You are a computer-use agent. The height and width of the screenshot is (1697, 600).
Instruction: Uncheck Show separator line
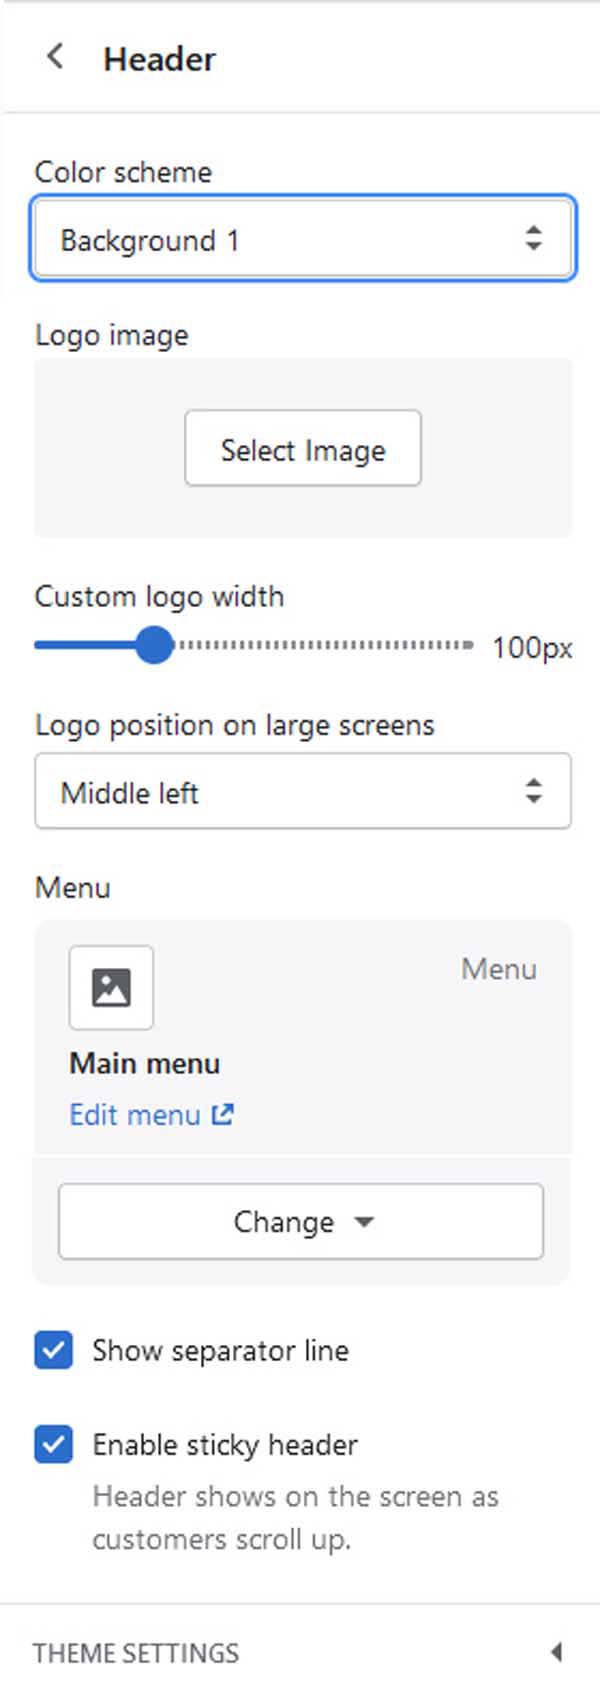[54, 1350]
